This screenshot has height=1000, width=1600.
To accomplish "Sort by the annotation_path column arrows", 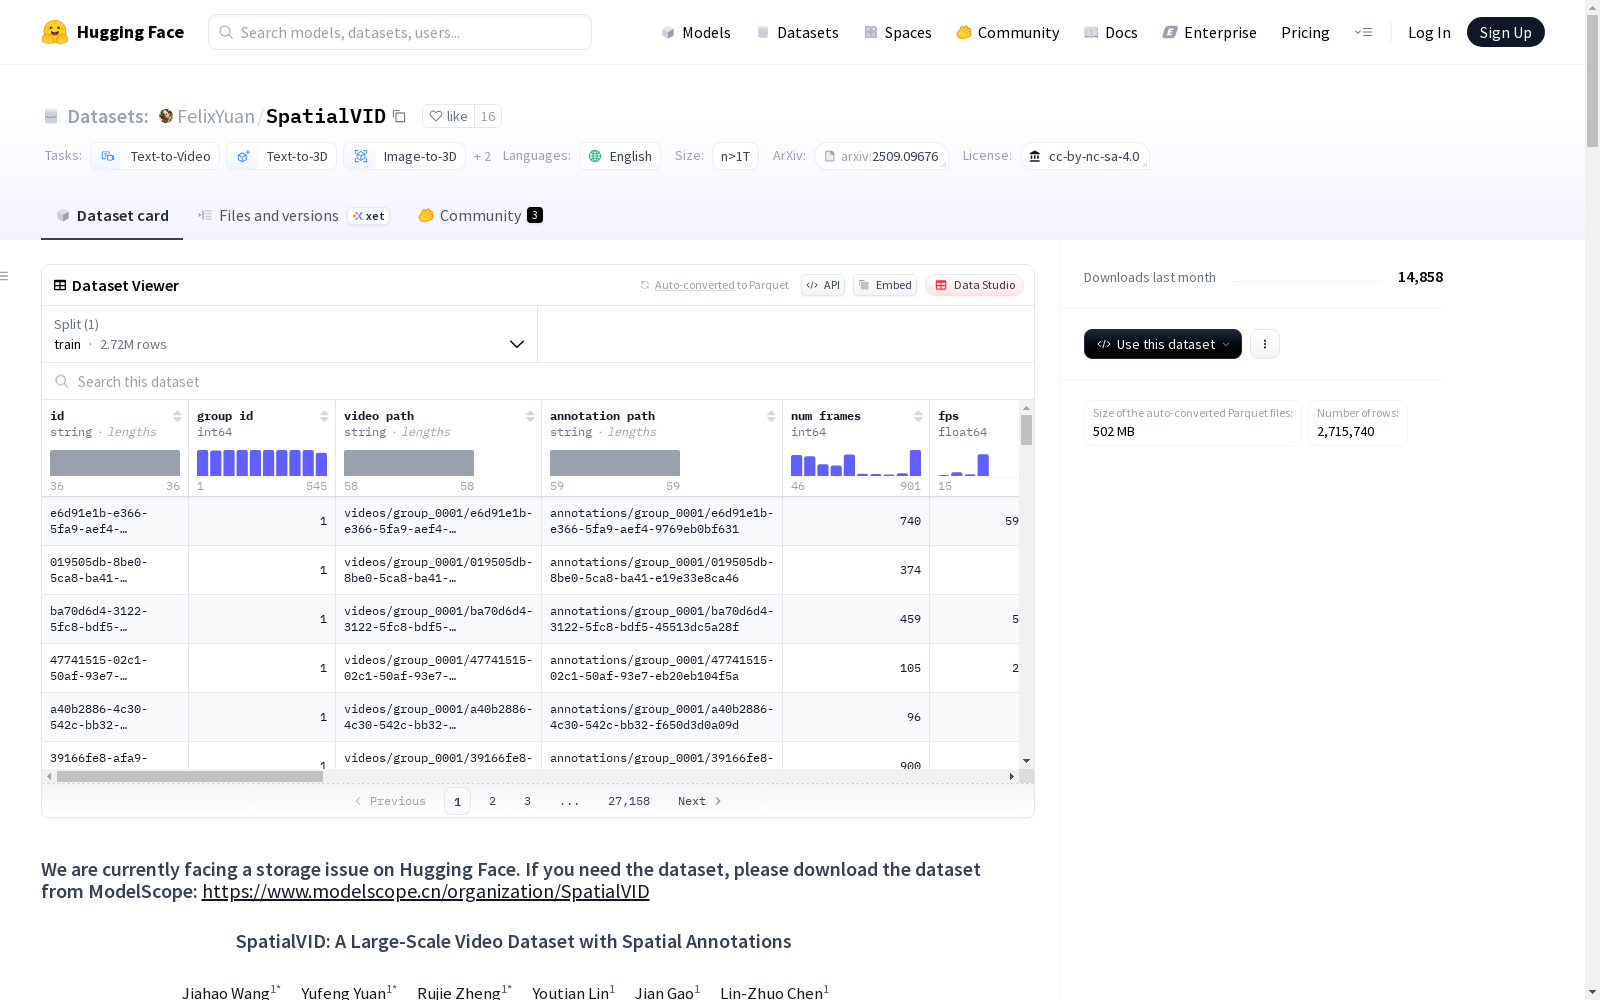I will click(771, 416).
